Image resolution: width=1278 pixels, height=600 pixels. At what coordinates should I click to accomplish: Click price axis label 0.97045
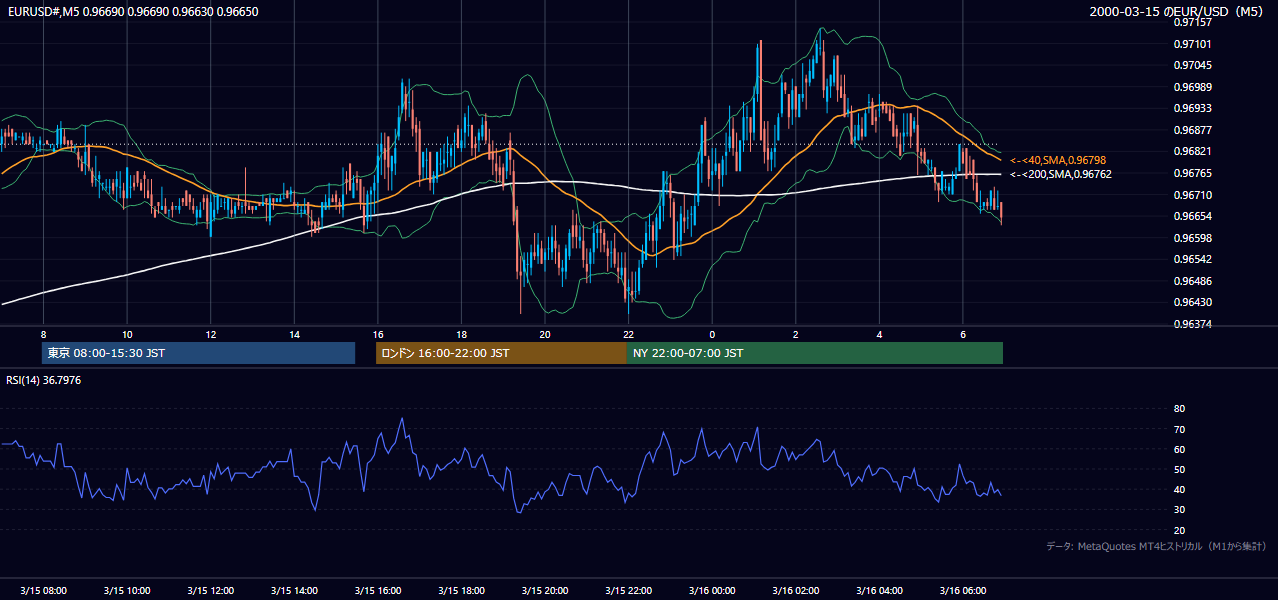(x=1193, y=65)
